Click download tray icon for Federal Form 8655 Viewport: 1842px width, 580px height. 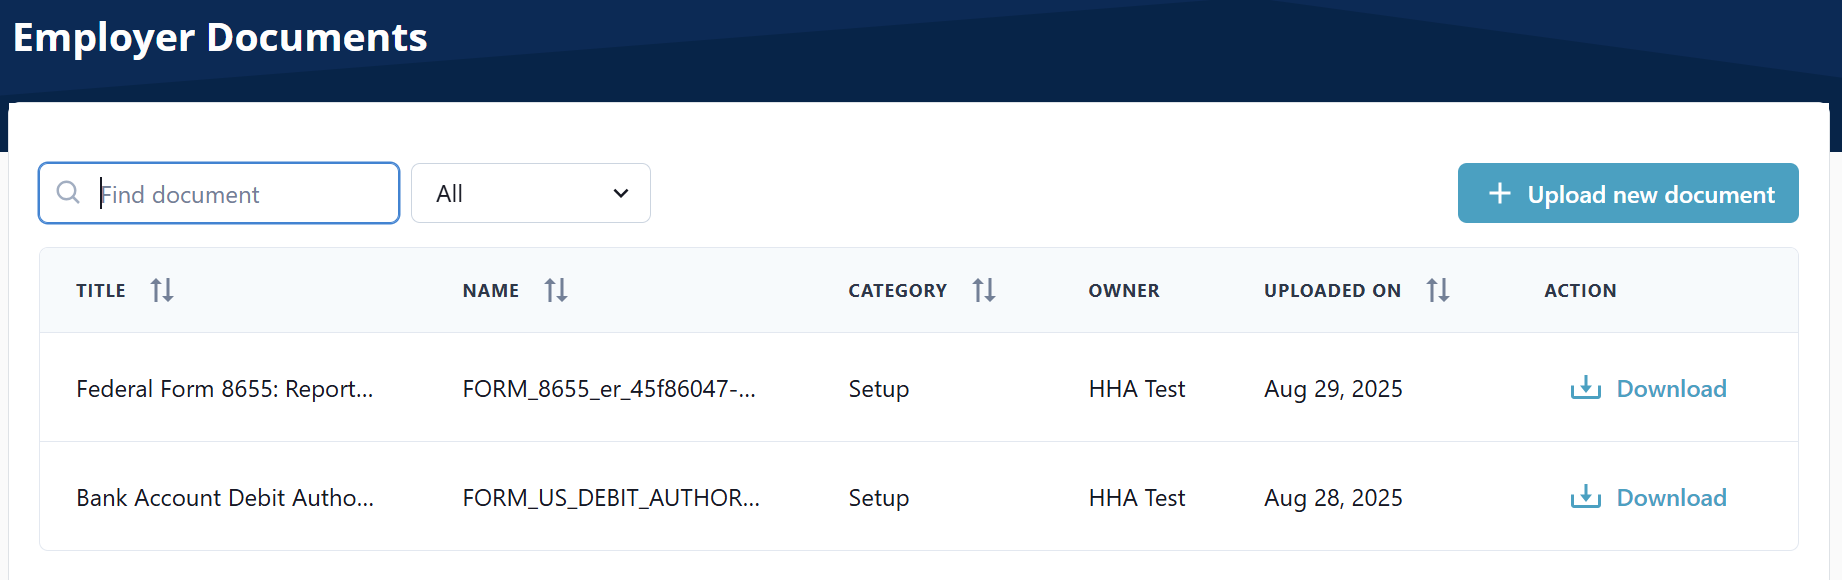(x=1585, y=388)
